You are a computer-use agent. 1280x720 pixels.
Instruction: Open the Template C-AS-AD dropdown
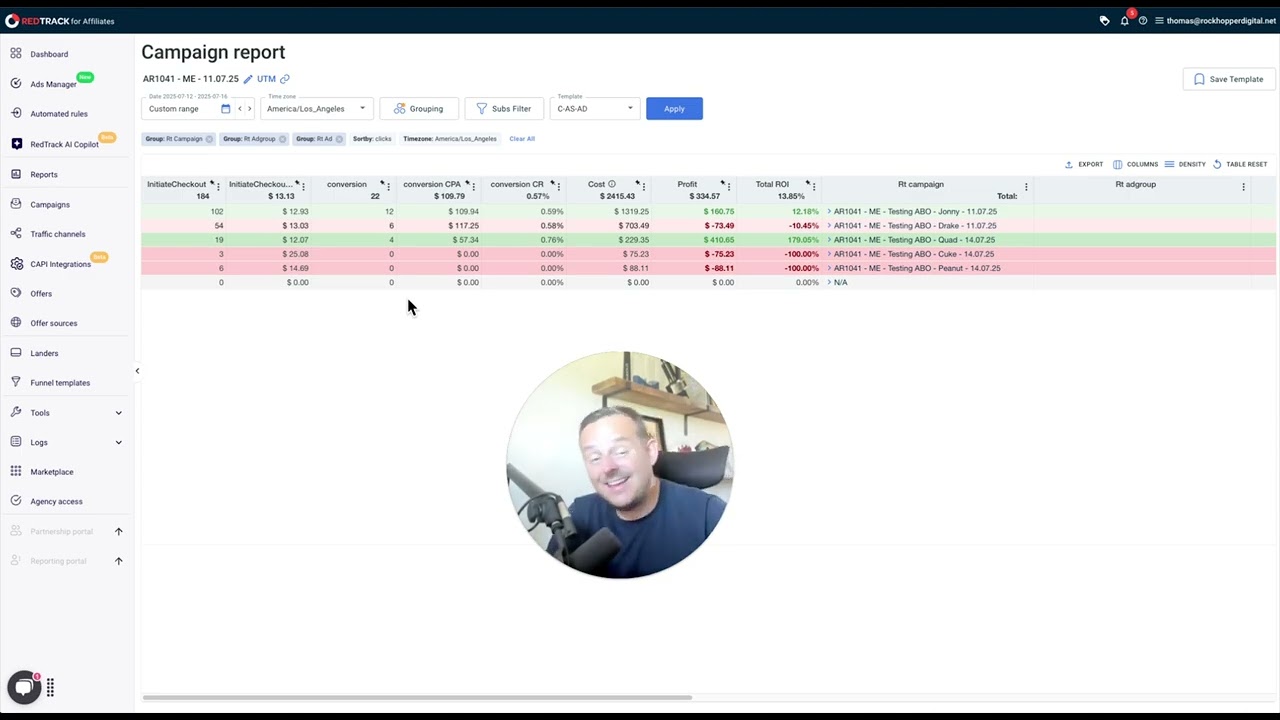pos(595,108)
